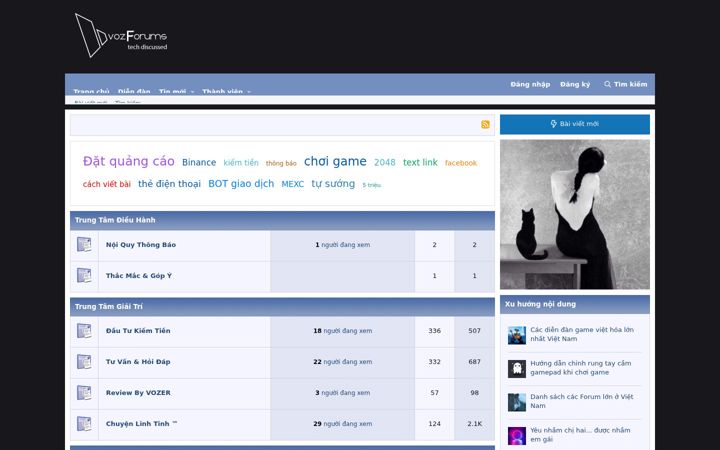
Task: Open Tư Vấn & Hỏi Đáp forum
Action: coord(138,361)
